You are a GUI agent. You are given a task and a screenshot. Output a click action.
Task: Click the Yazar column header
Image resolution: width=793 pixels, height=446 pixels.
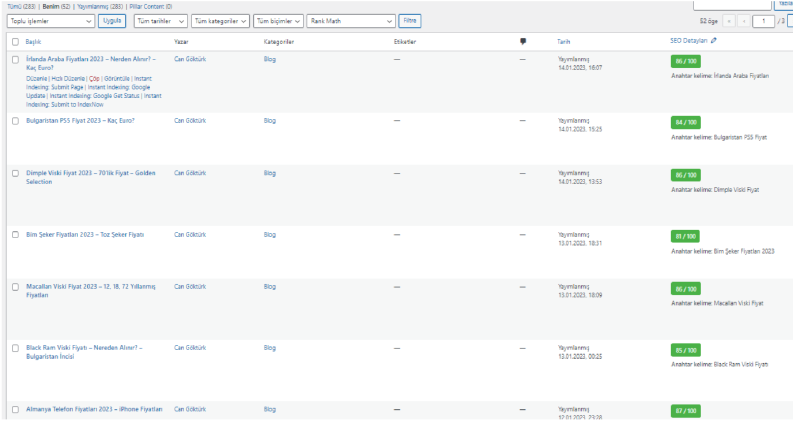pos(181,42)
